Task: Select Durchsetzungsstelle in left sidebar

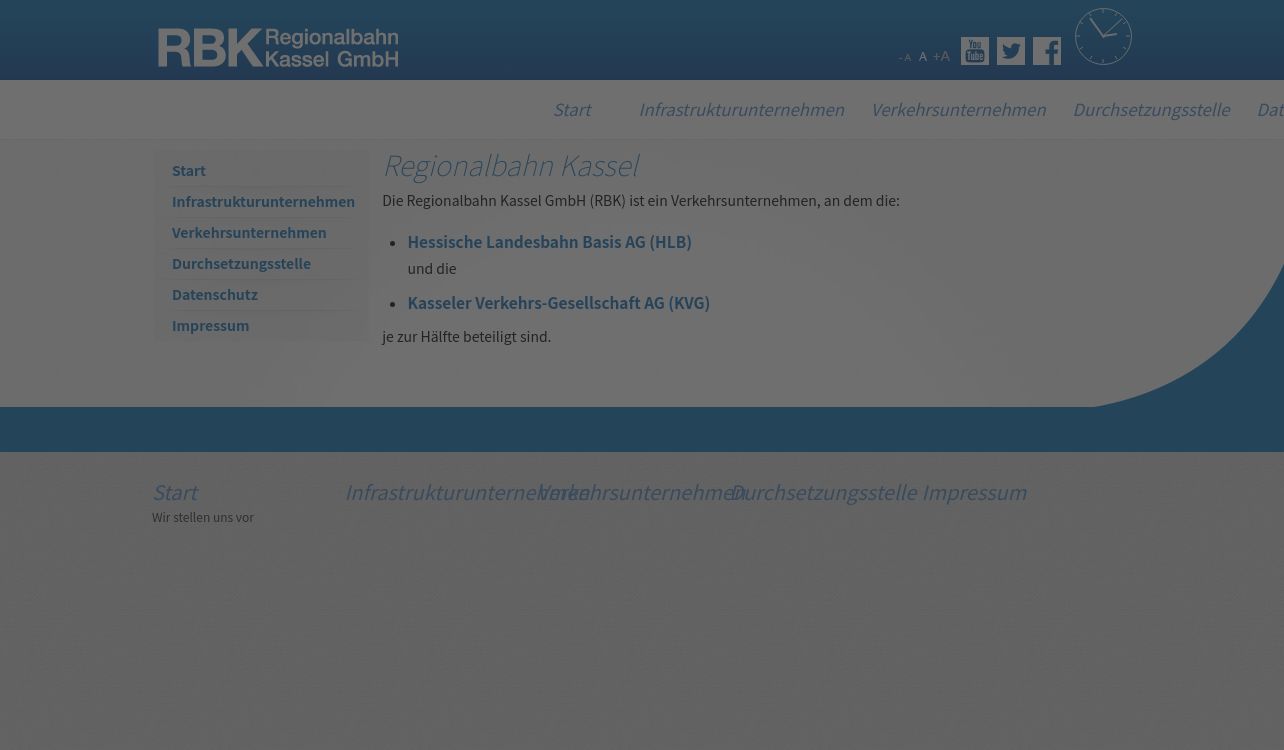Action: tap(241, 263)
